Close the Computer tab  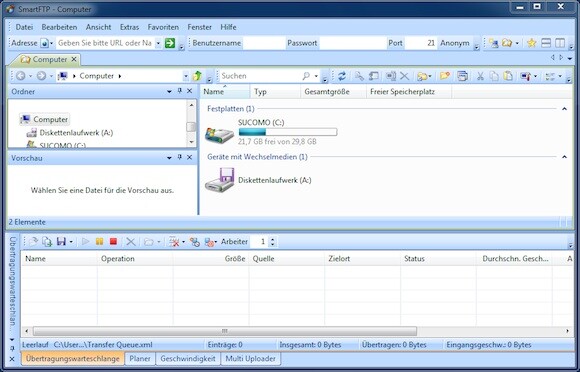[74, 59]
